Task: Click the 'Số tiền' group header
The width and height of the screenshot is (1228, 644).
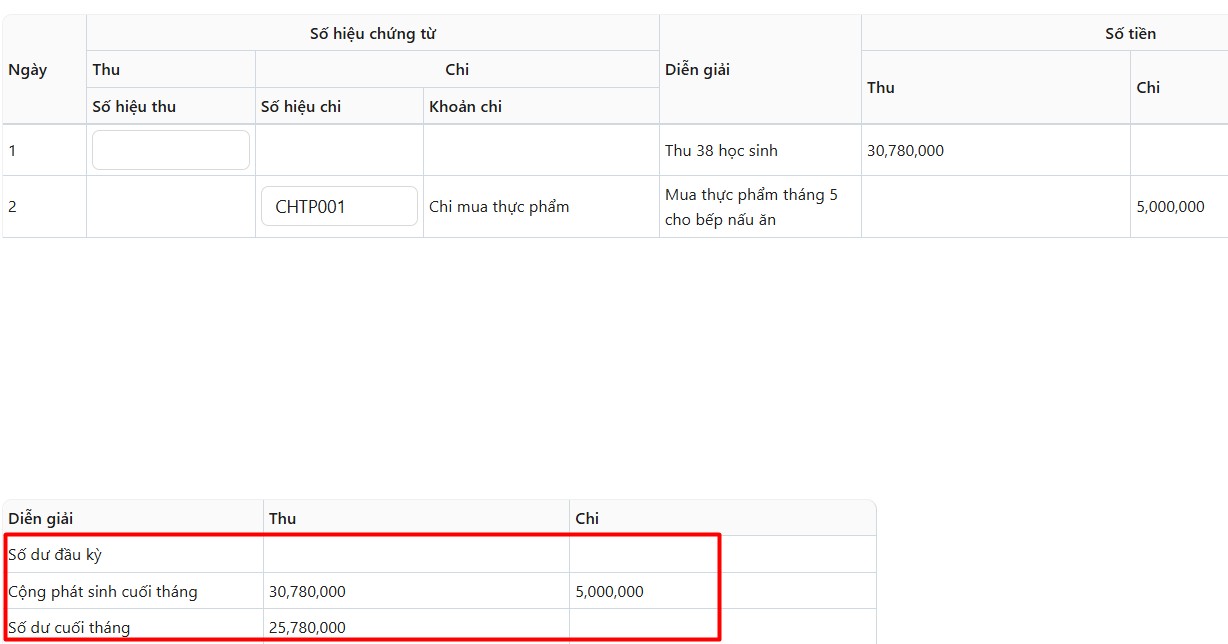Action: tap(1130, 34)
